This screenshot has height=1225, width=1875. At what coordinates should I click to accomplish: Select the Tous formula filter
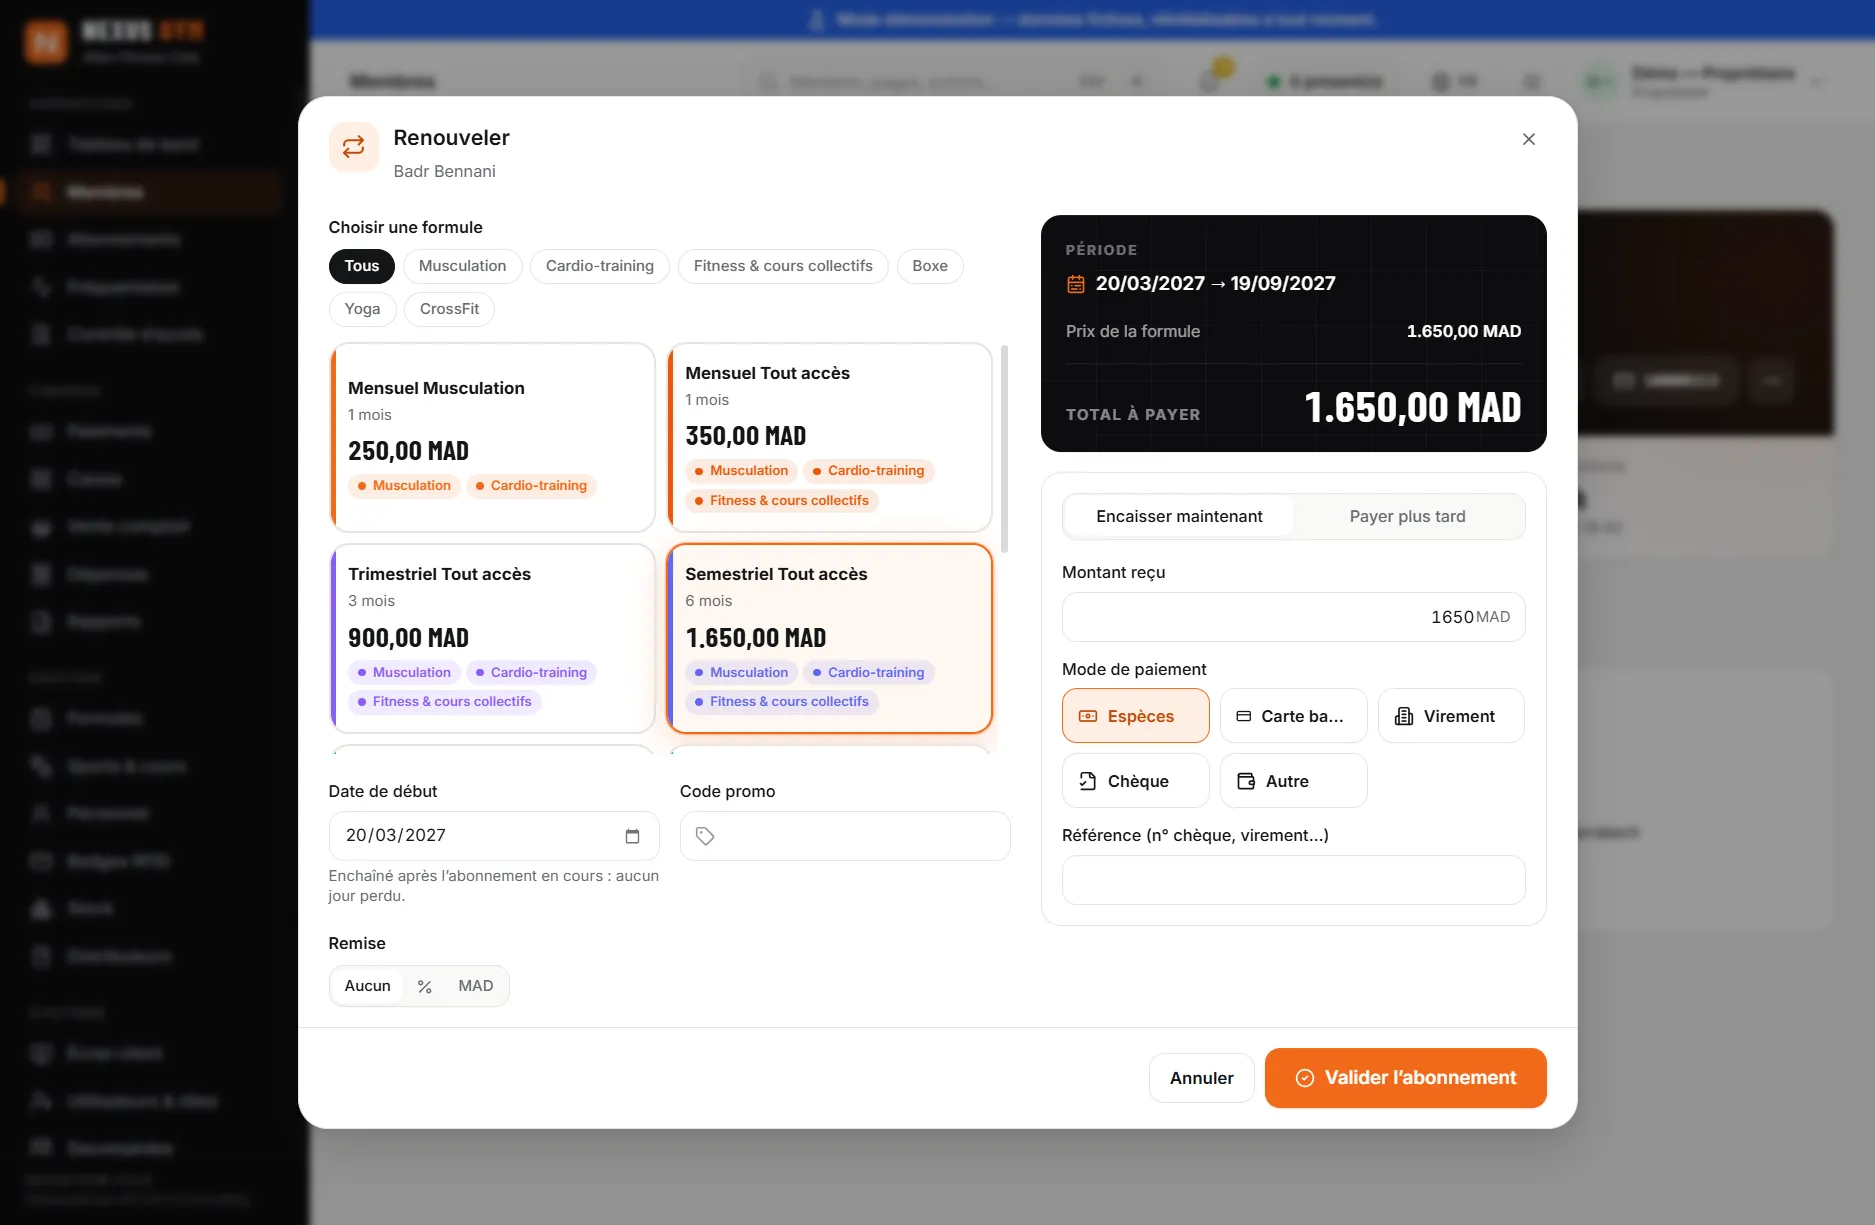[x=362, y=266]
